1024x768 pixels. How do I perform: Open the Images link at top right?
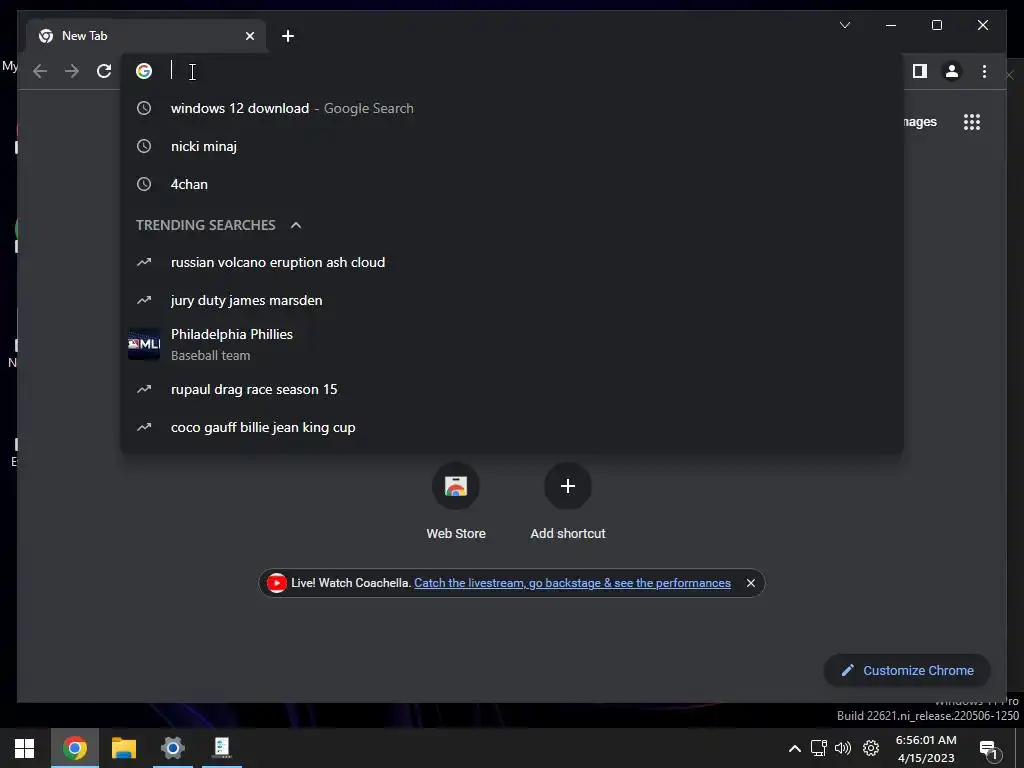tap(920, 122)
